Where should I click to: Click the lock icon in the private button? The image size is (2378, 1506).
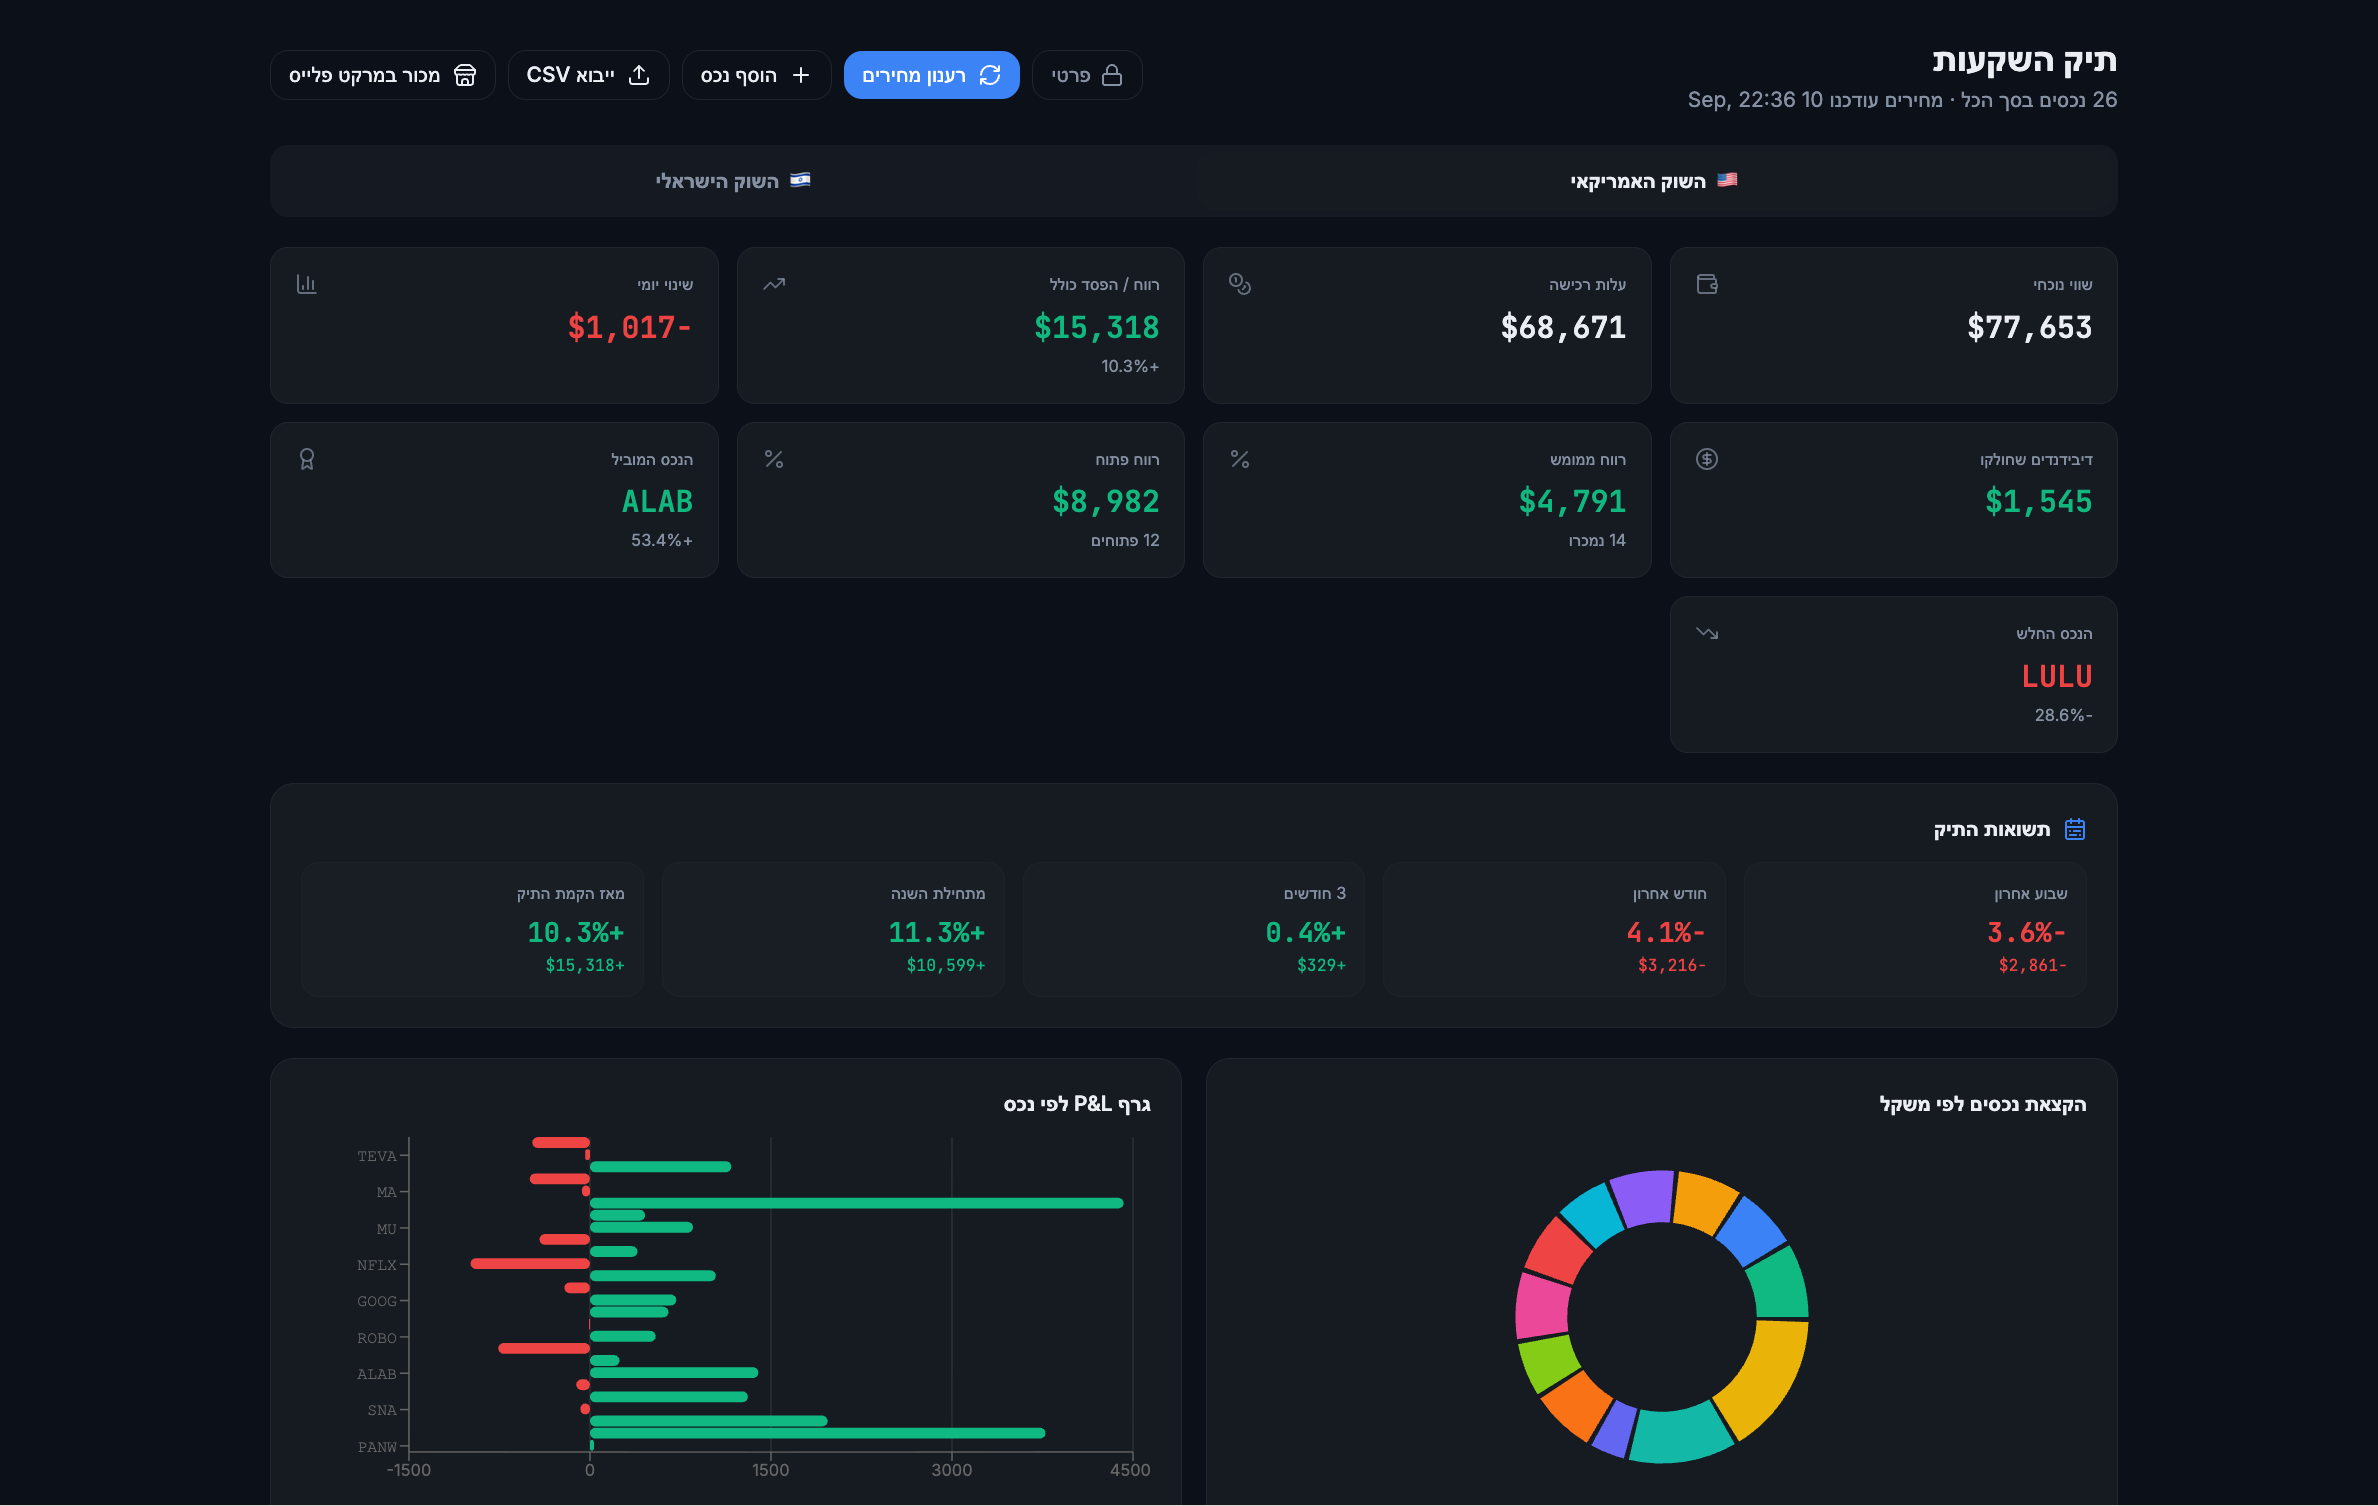[1112, 75]
